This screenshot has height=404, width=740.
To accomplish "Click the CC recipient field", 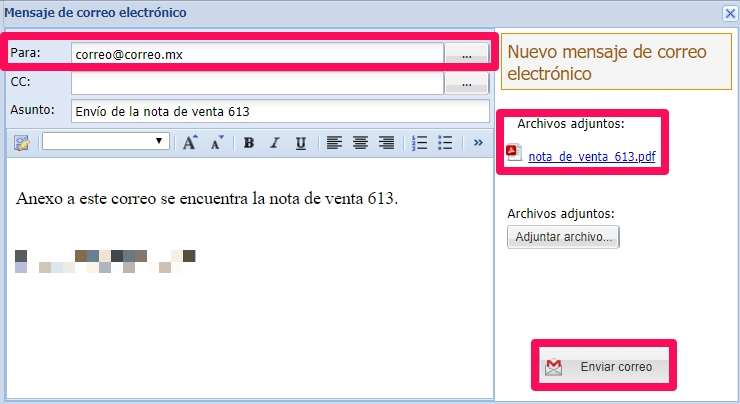I will tap(257, 83).
